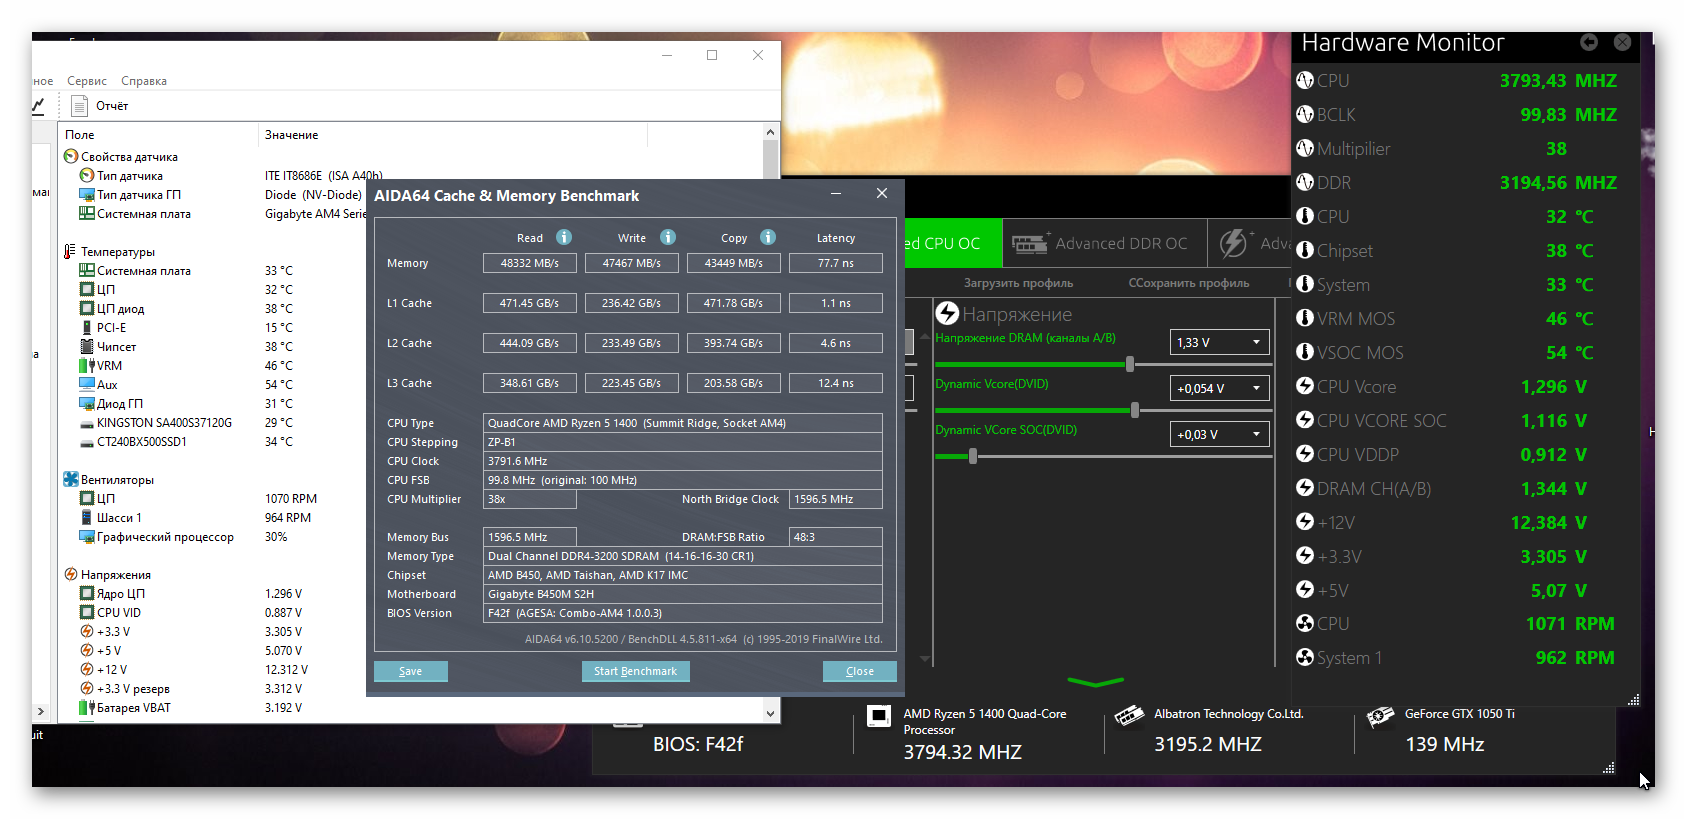Click the Температуры group header
The image size is (1687, 819).
tap(110, 251)
